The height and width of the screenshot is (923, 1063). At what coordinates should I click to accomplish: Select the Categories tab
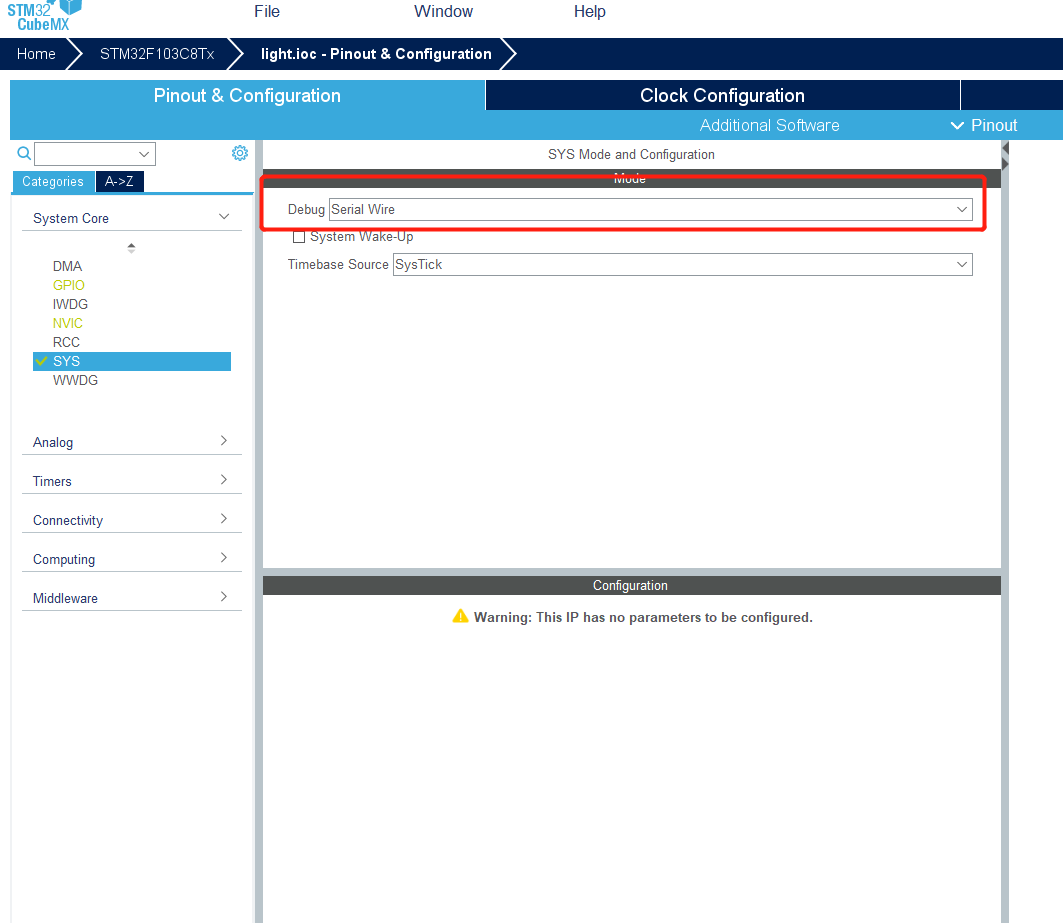coord(53,182)
